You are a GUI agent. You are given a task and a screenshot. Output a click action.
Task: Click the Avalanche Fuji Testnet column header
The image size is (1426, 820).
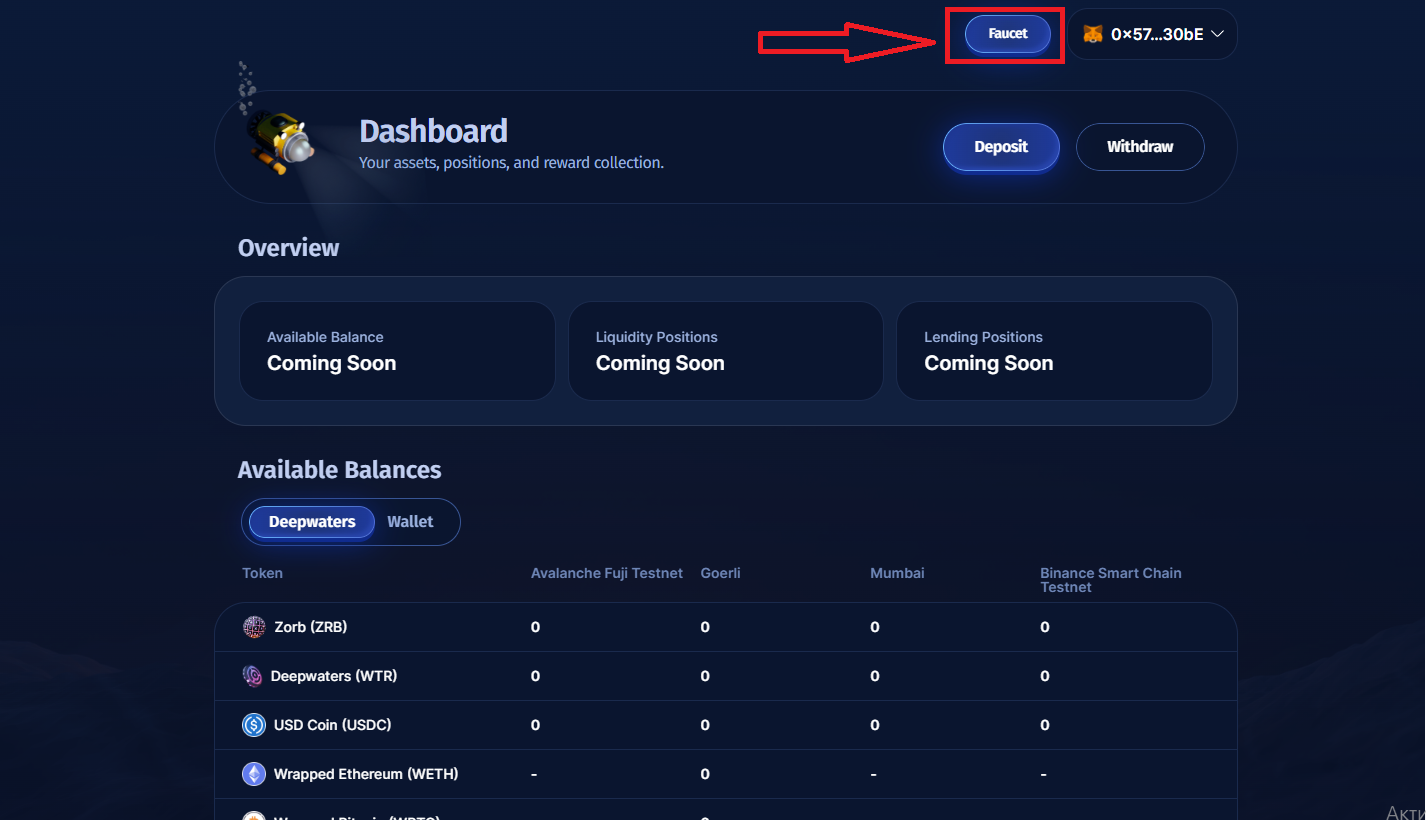tap(607, 573)
